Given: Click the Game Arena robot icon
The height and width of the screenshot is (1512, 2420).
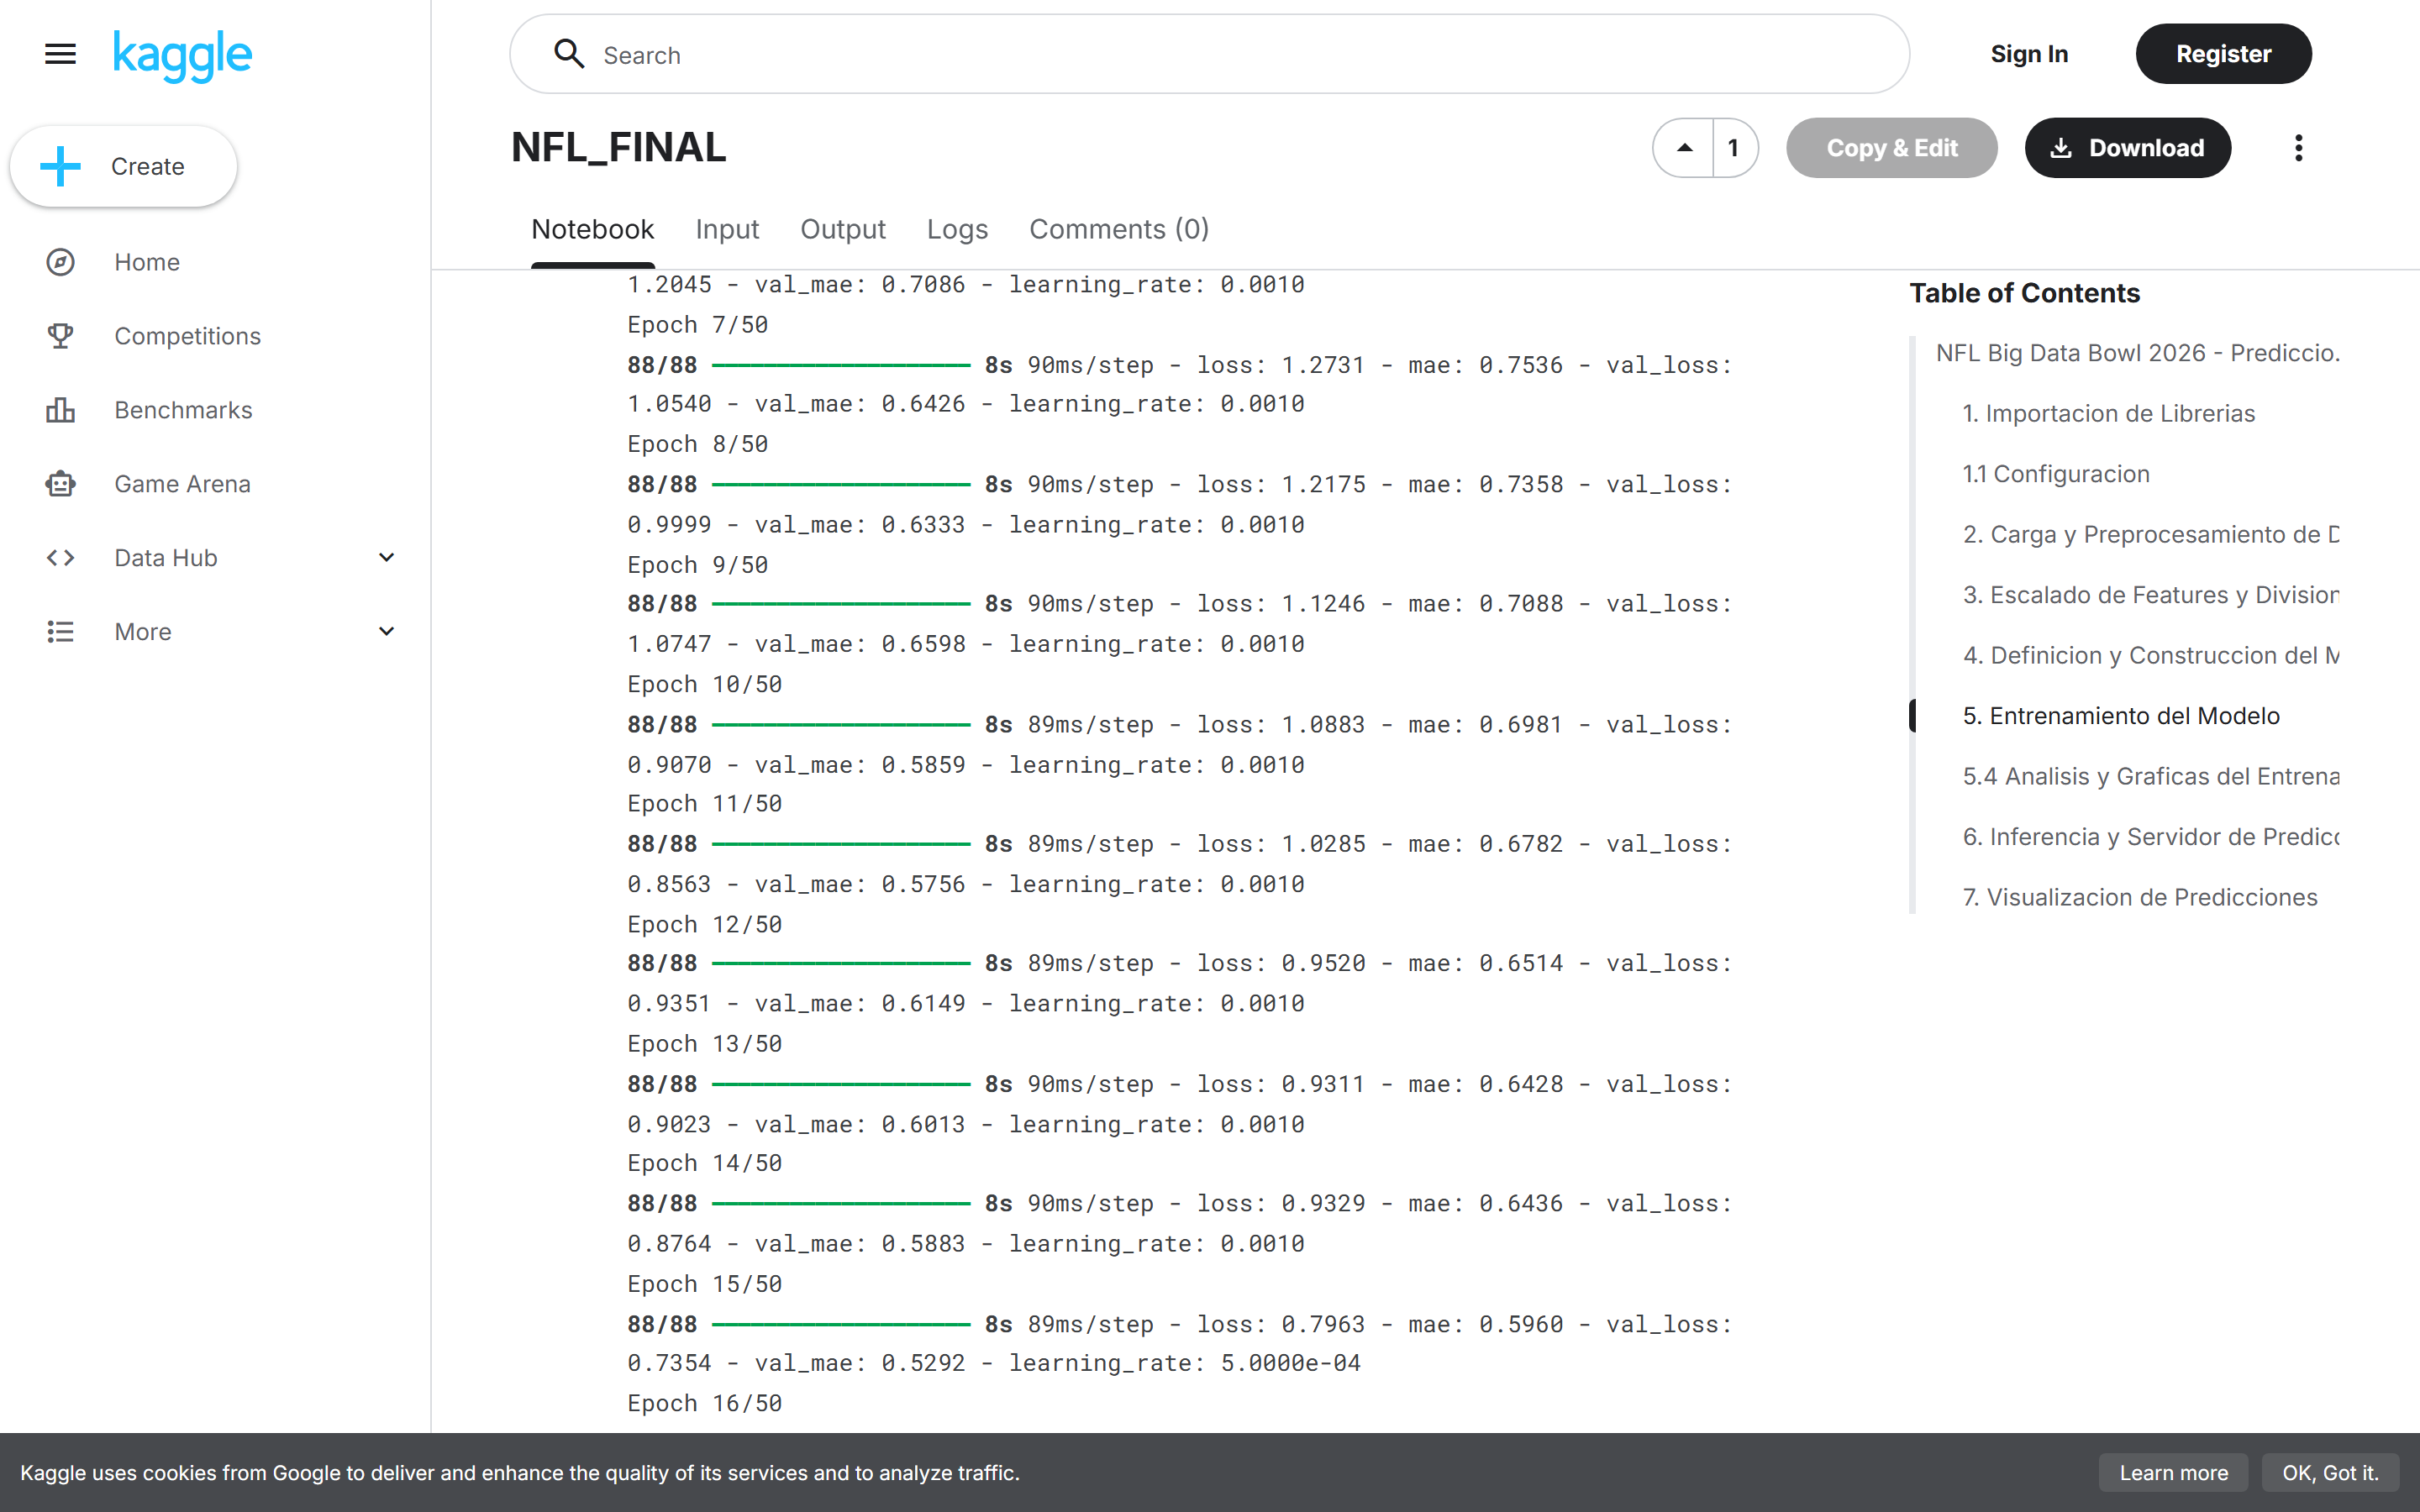Looking at the screenshot, I should point(60,484).
